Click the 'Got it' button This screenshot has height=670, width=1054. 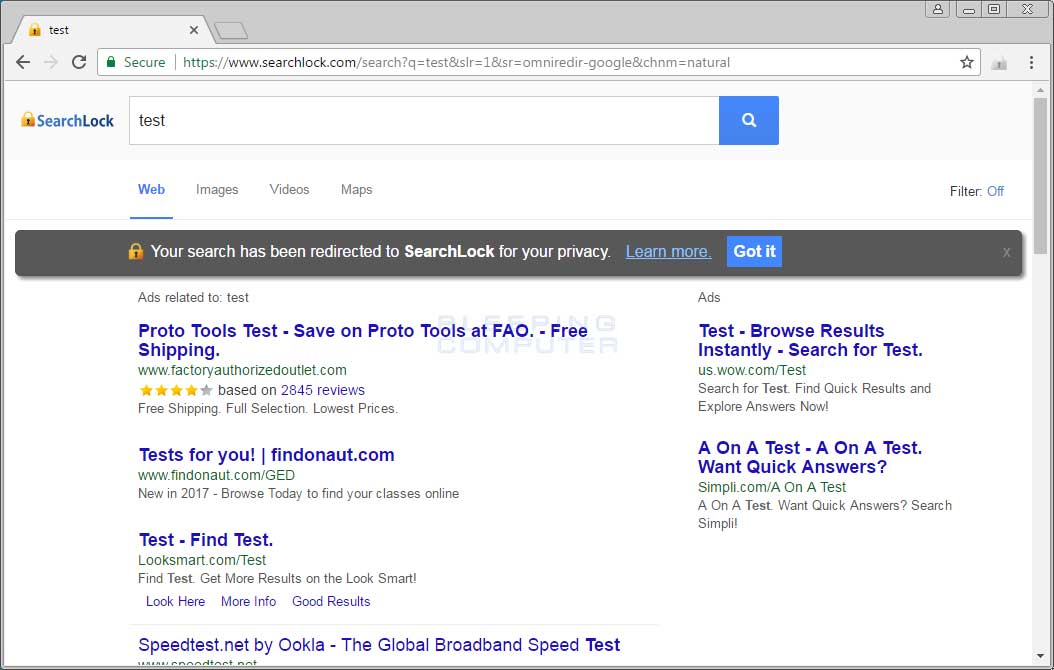[x=754, y=251]
